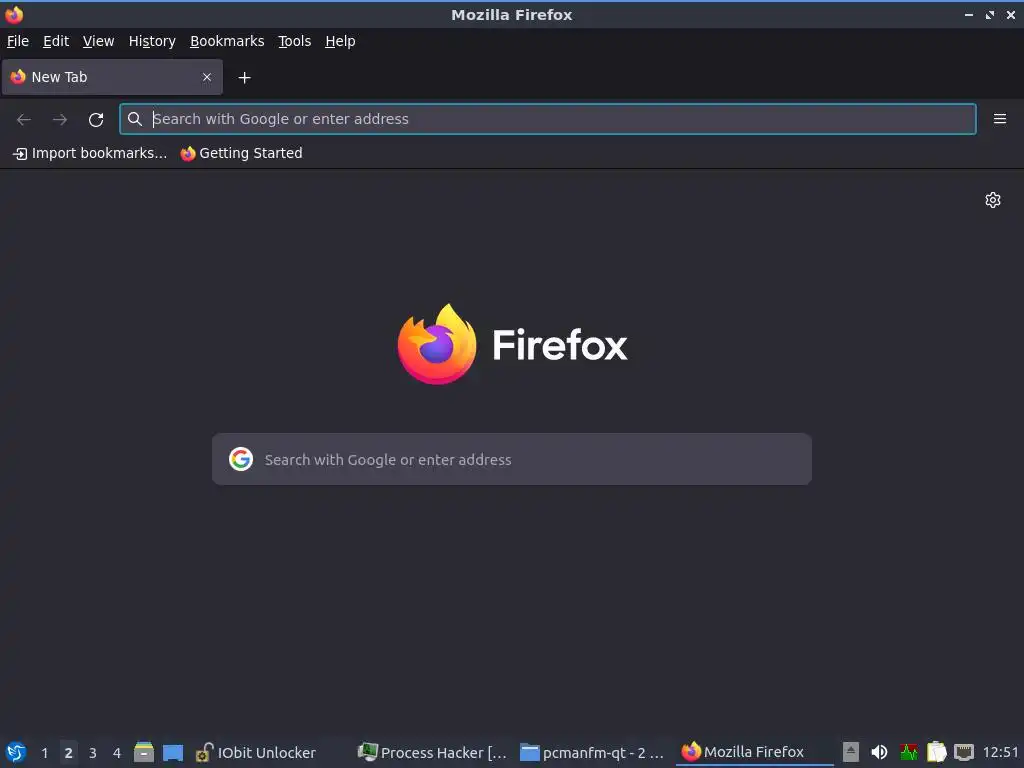1024x768 pixels.
Task: Open the Help menu
Action: [x=340, y=41]
